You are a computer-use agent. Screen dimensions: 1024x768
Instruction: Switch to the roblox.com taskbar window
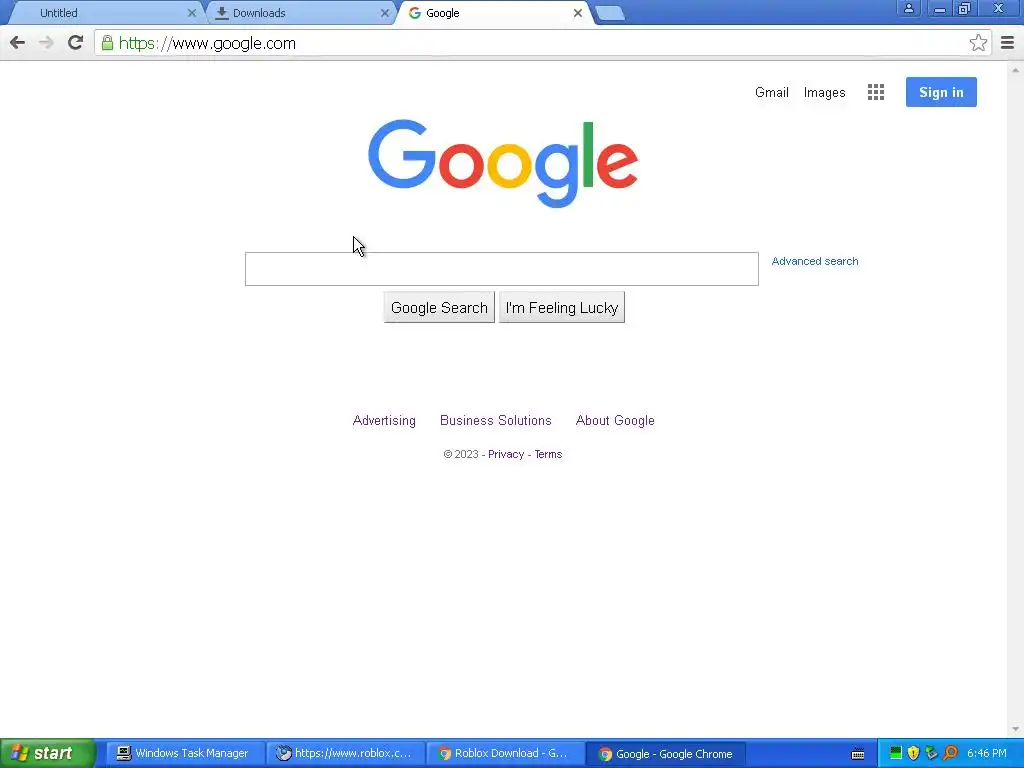345,754
